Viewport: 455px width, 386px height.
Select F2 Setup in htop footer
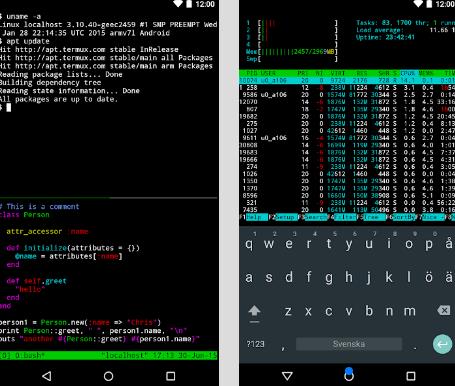(283, 217)
